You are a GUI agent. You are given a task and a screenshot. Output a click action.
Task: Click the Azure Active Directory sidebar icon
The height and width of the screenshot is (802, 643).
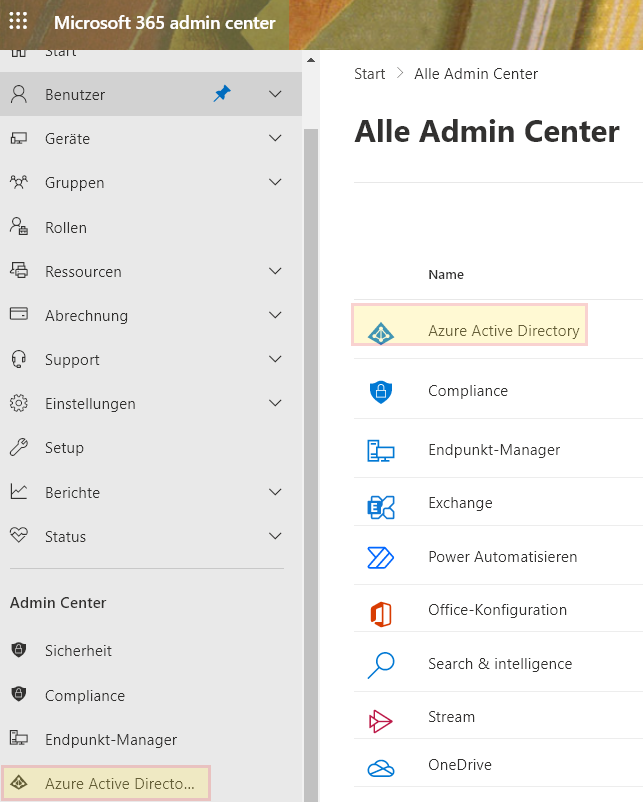click(19, 783)
